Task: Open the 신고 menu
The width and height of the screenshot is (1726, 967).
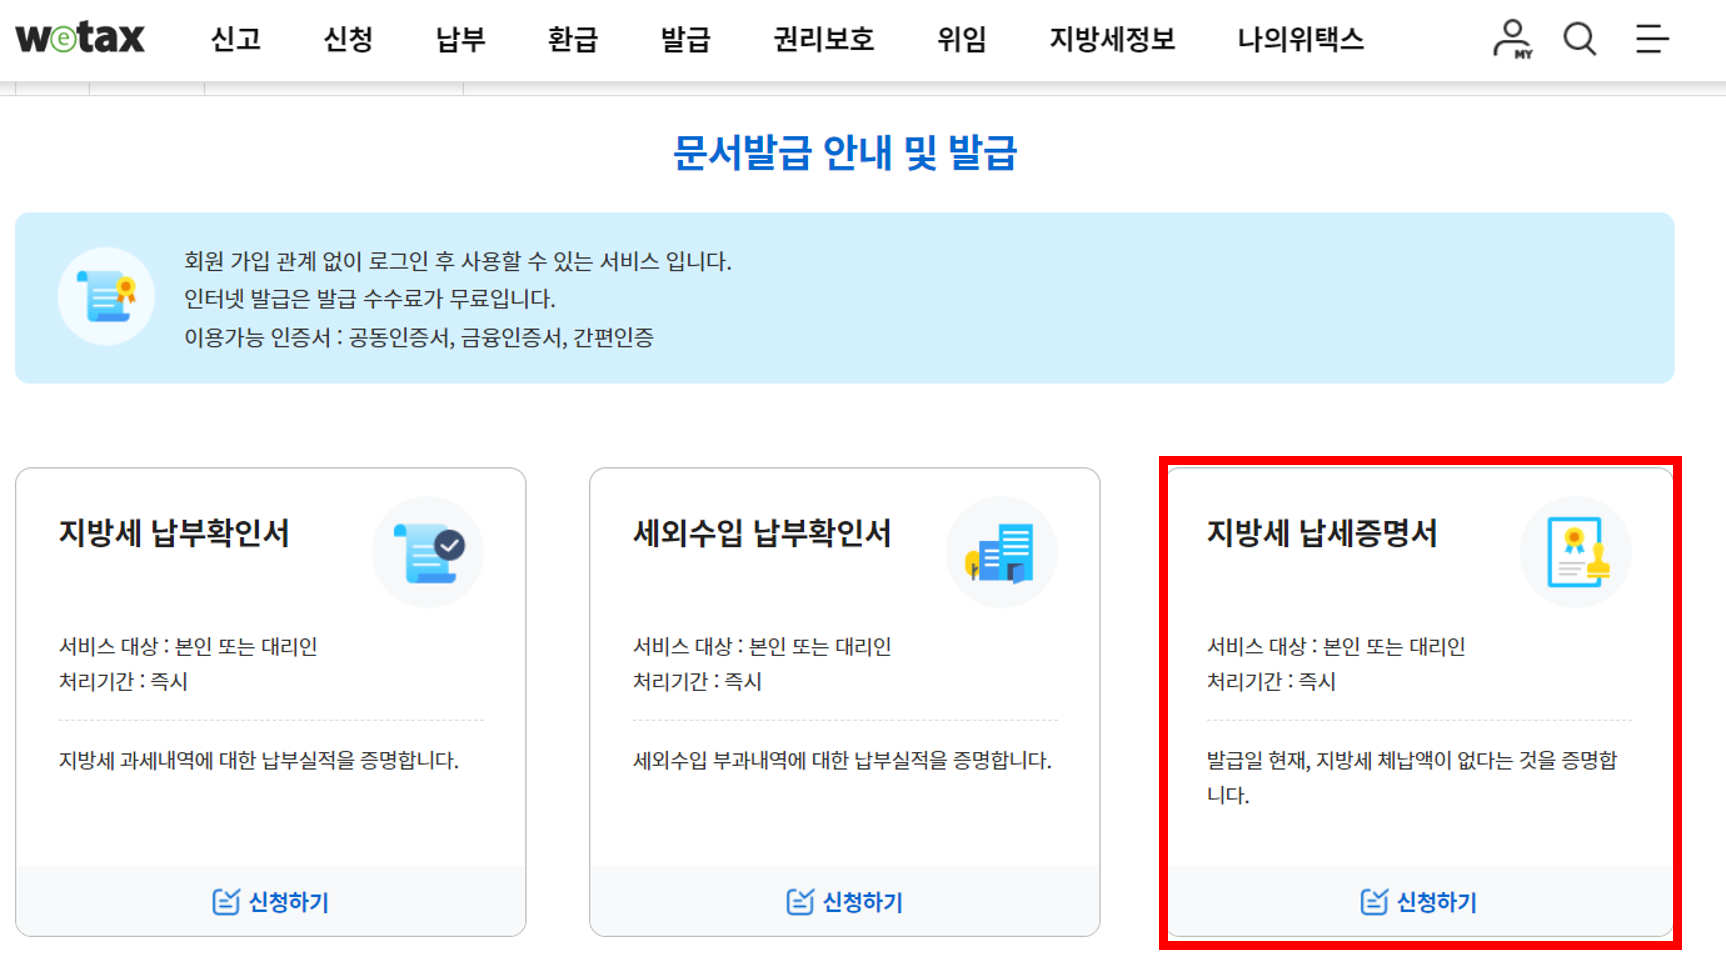Action: click(236, 38)
